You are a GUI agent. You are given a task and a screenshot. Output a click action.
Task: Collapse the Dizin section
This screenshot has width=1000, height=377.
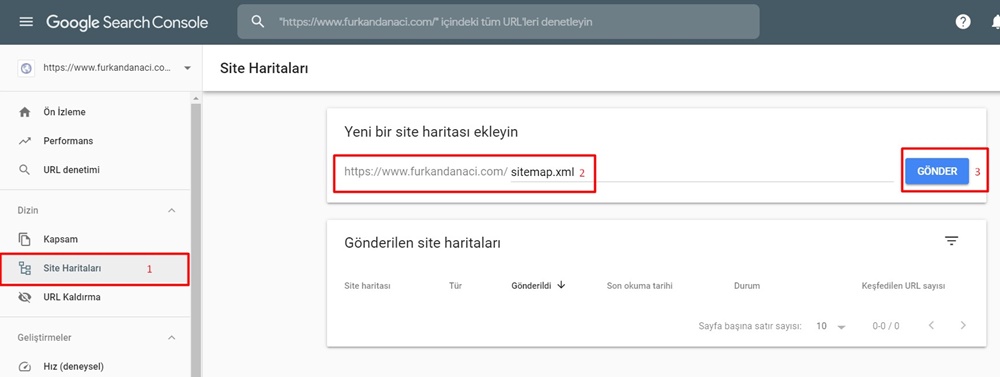coord(171,211)
